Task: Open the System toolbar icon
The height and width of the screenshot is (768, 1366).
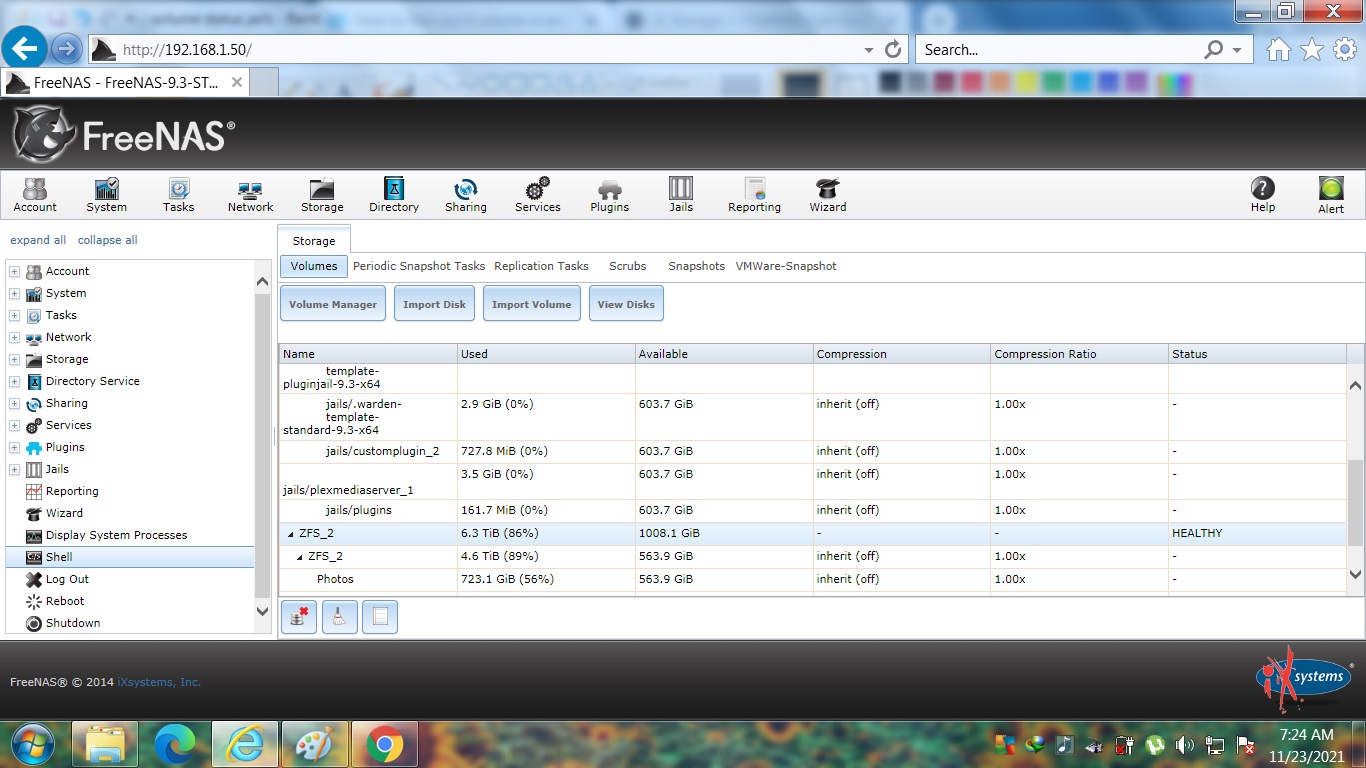Action: coord(106,195)
